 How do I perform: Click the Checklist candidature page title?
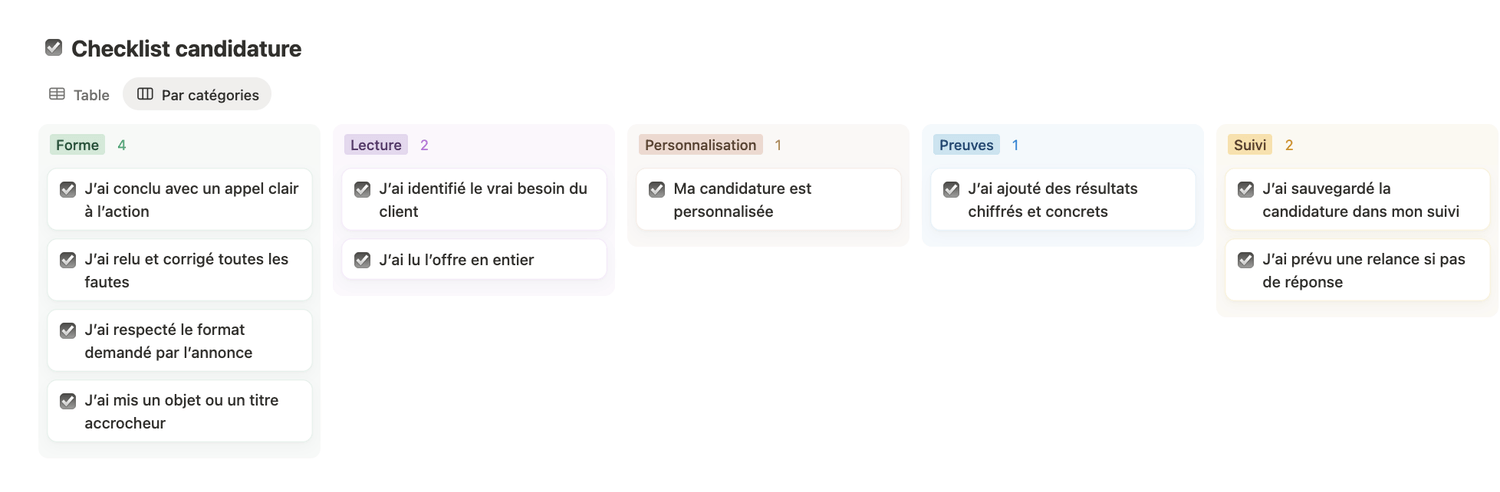point(186,48)
